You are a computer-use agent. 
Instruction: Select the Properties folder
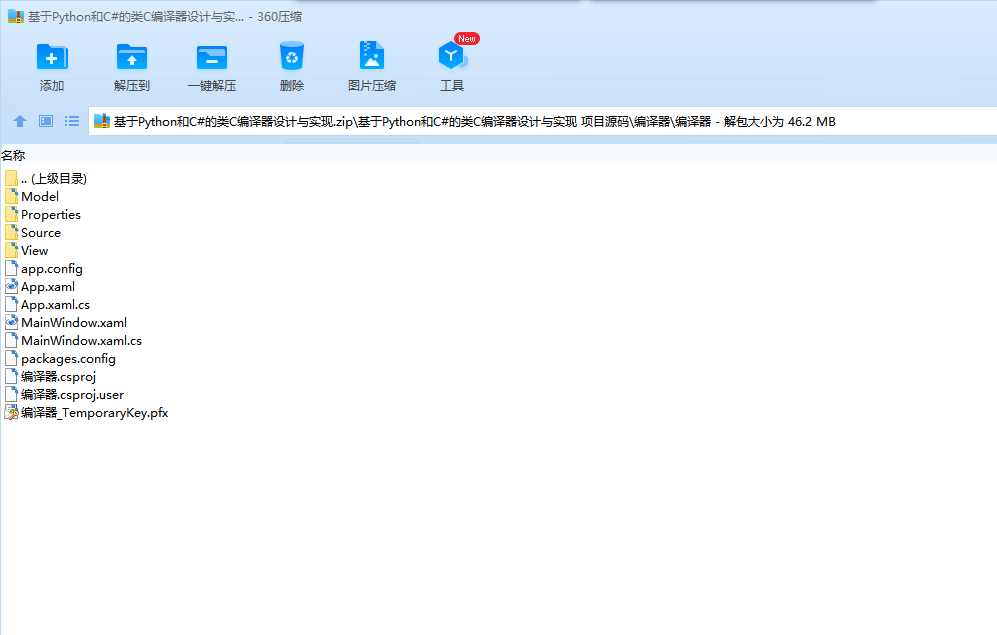click(43, 215)
